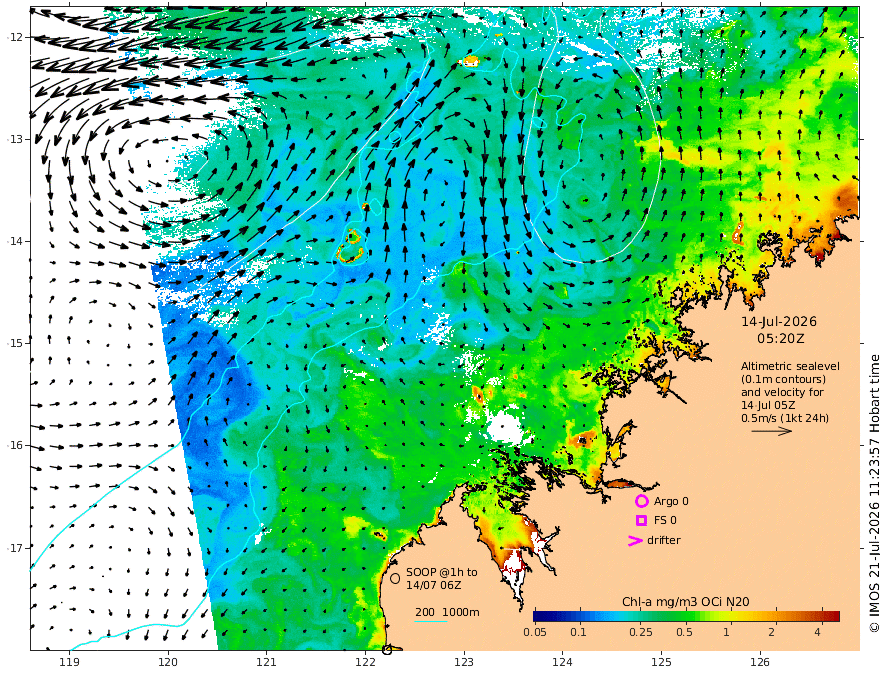Click the 'drifter' legend label
This screenshot has height=680, width=880.
pyautogui.click(x=664, y=540)
